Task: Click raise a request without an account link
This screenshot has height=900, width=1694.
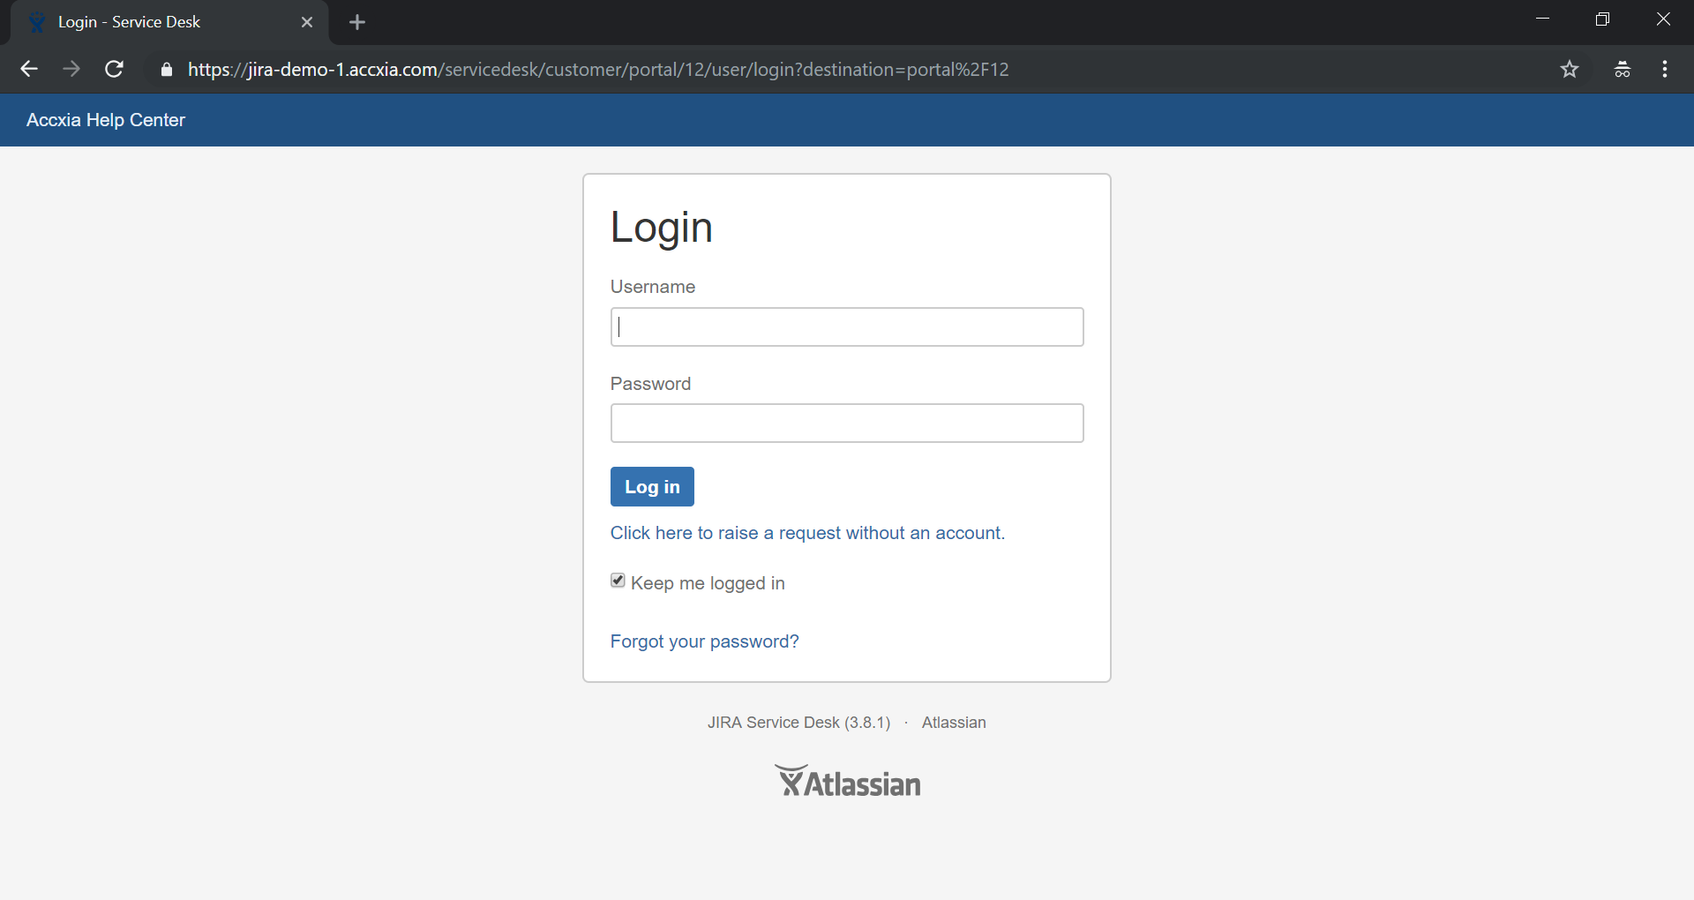Action: (x=808, y=533)
